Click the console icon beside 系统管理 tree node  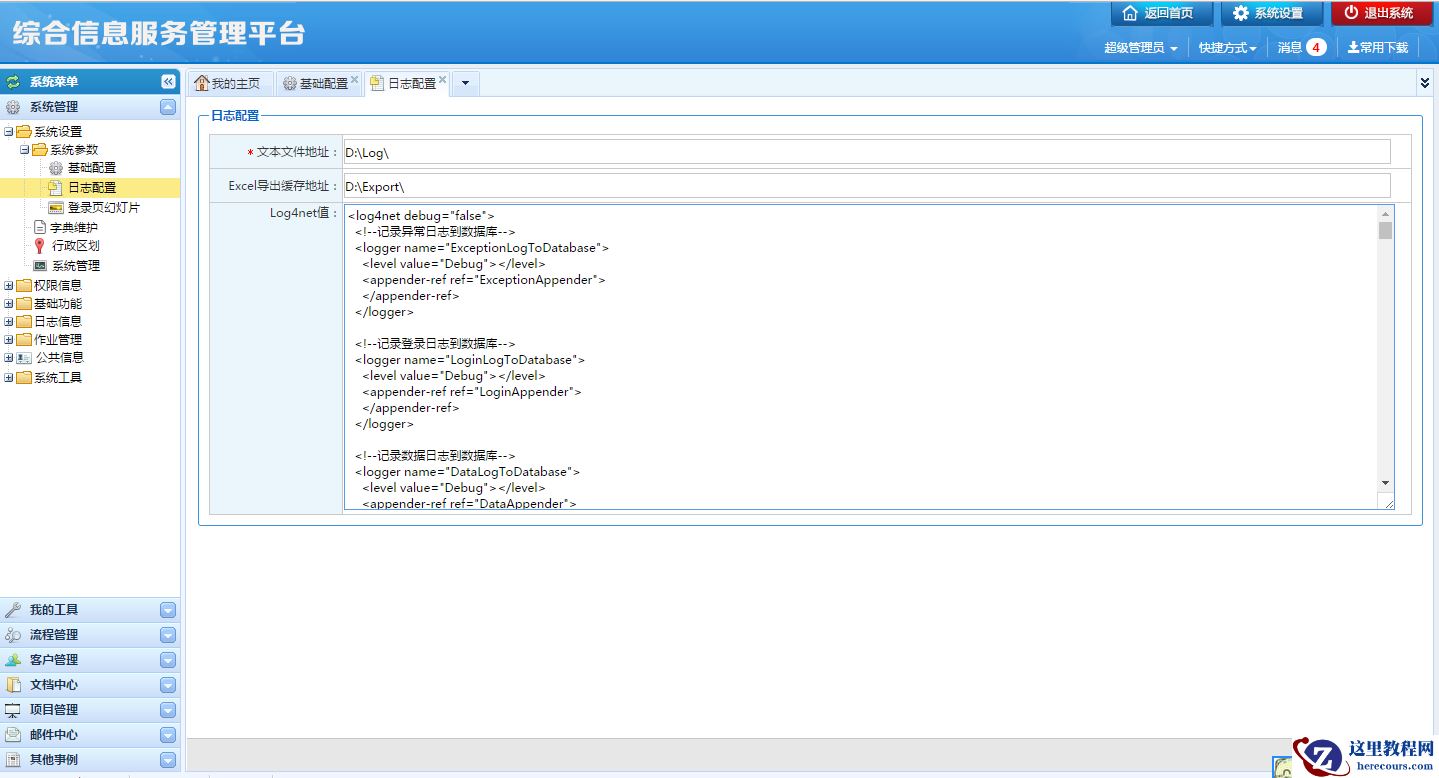click(x=40, y=266)
